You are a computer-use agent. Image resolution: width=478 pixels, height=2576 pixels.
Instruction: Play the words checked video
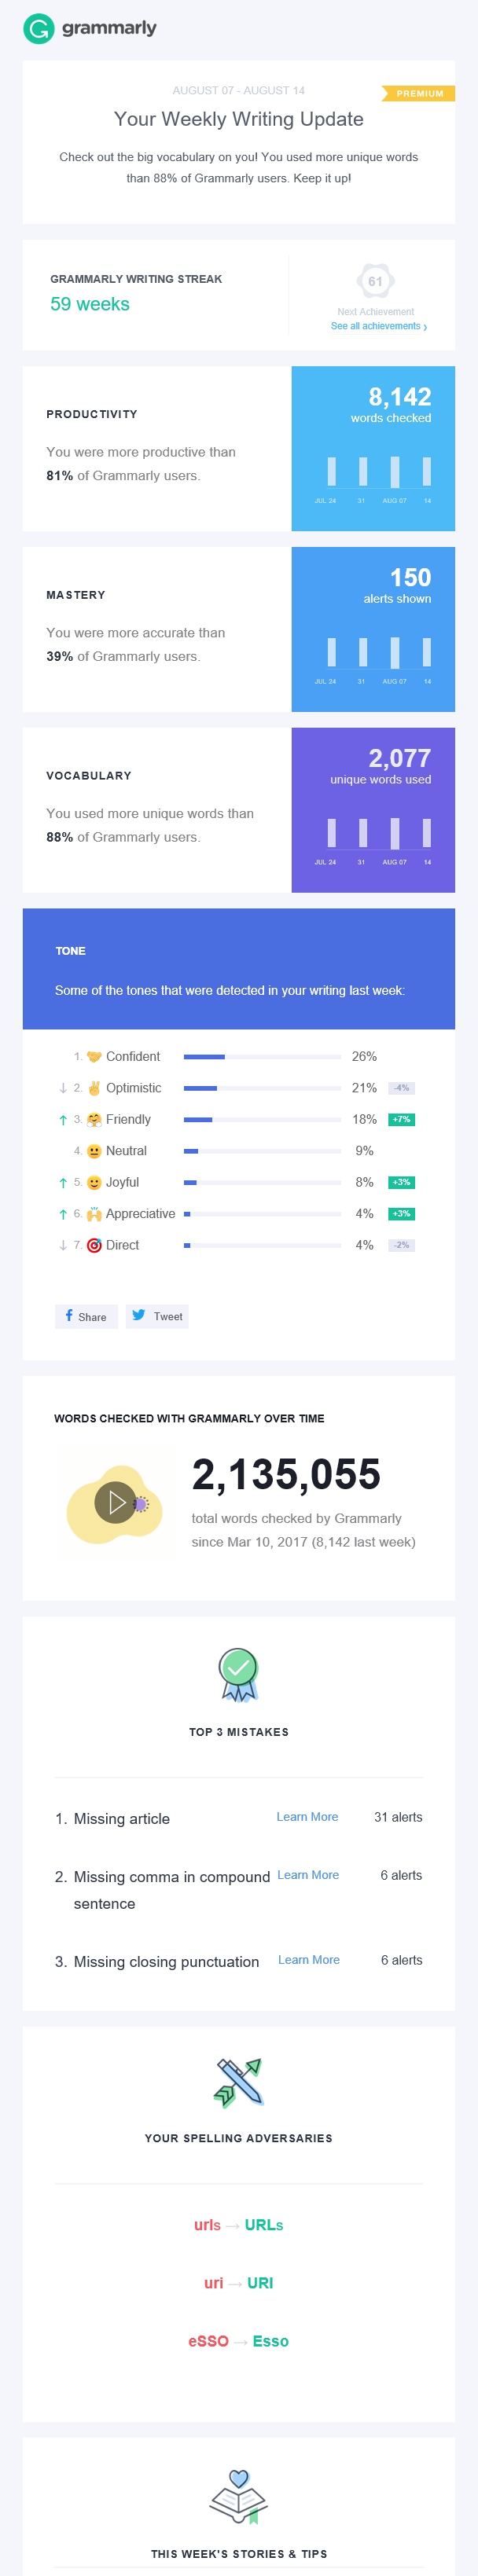pos(116,1502)
